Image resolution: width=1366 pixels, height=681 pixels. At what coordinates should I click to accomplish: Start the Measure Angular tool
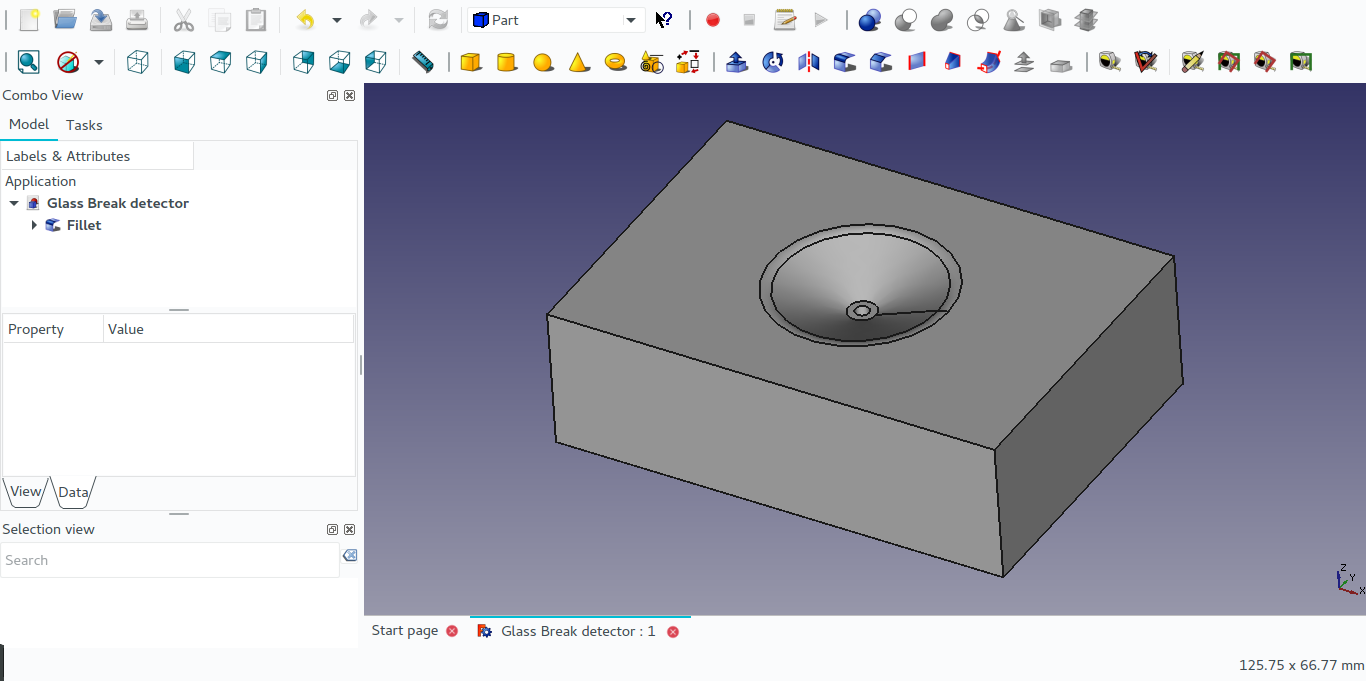pos(1145,62)
